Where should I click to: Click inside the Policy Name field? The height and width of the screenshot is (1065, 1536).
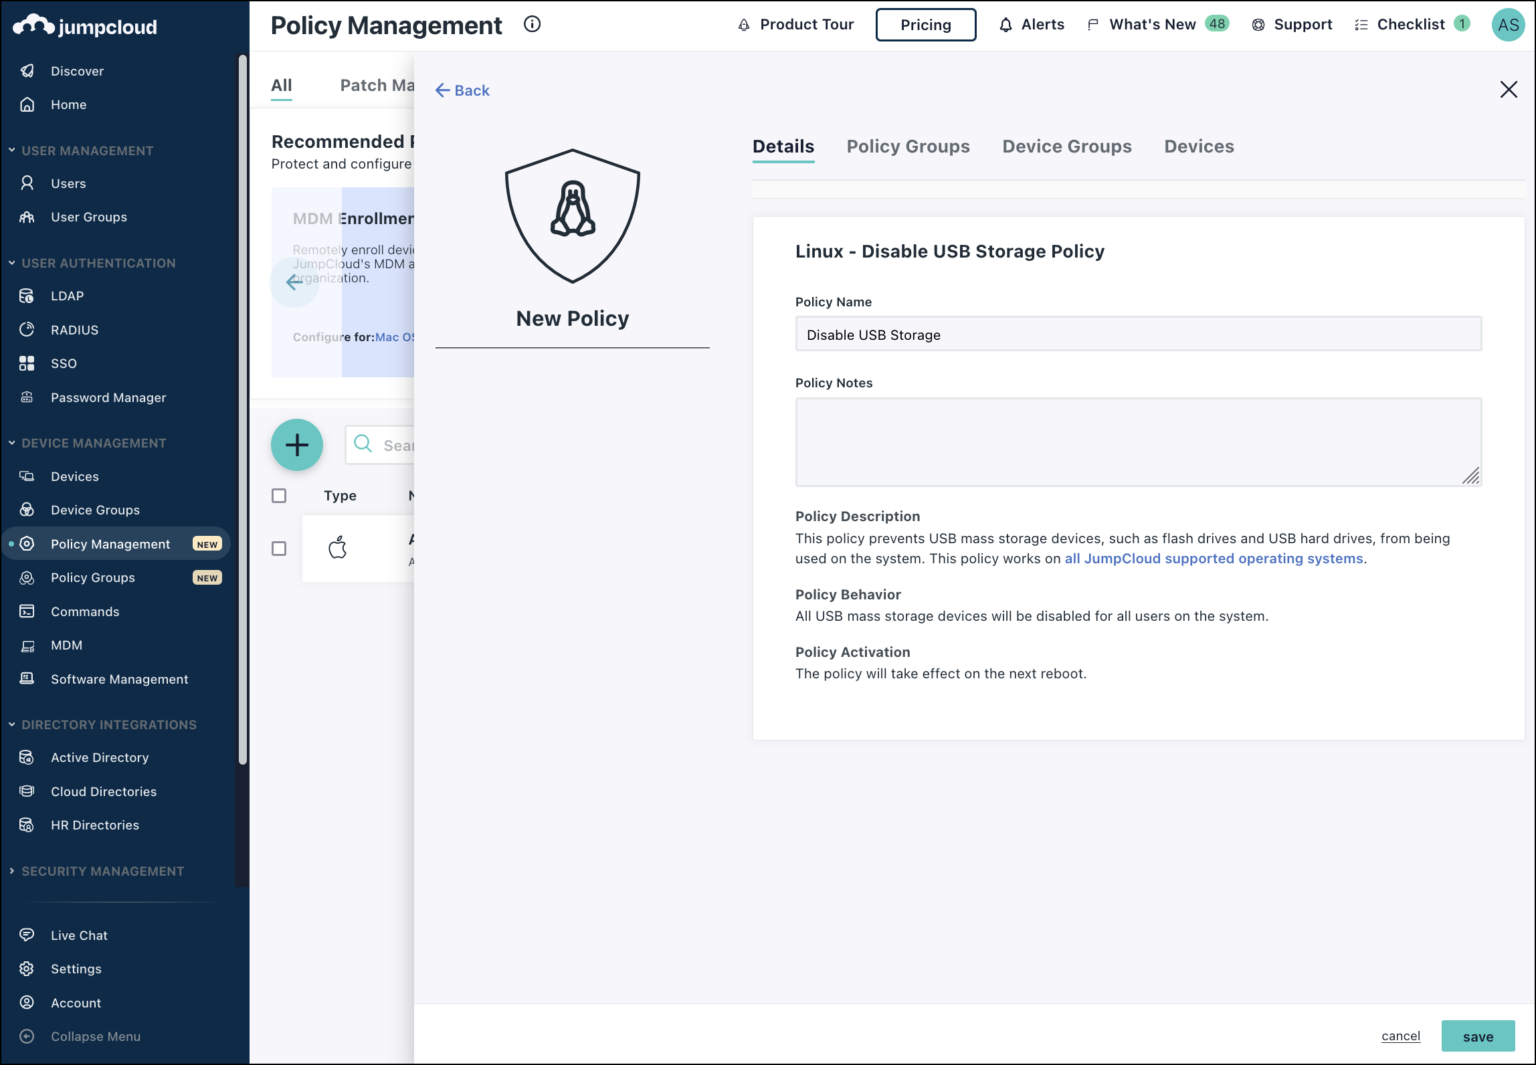[1138, 334]
